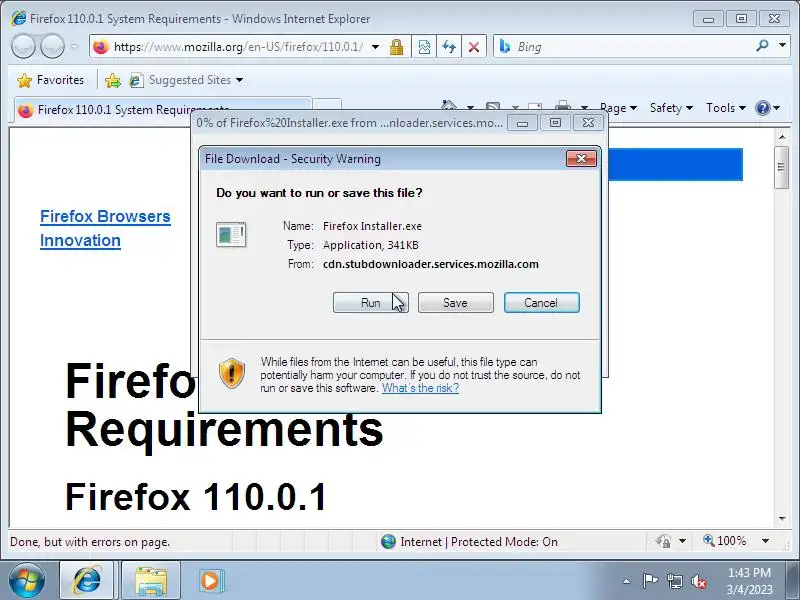Open the Favorites star button
Image resolution: width=800 pixels, height=600 pixels.
(x=50, y=80)
